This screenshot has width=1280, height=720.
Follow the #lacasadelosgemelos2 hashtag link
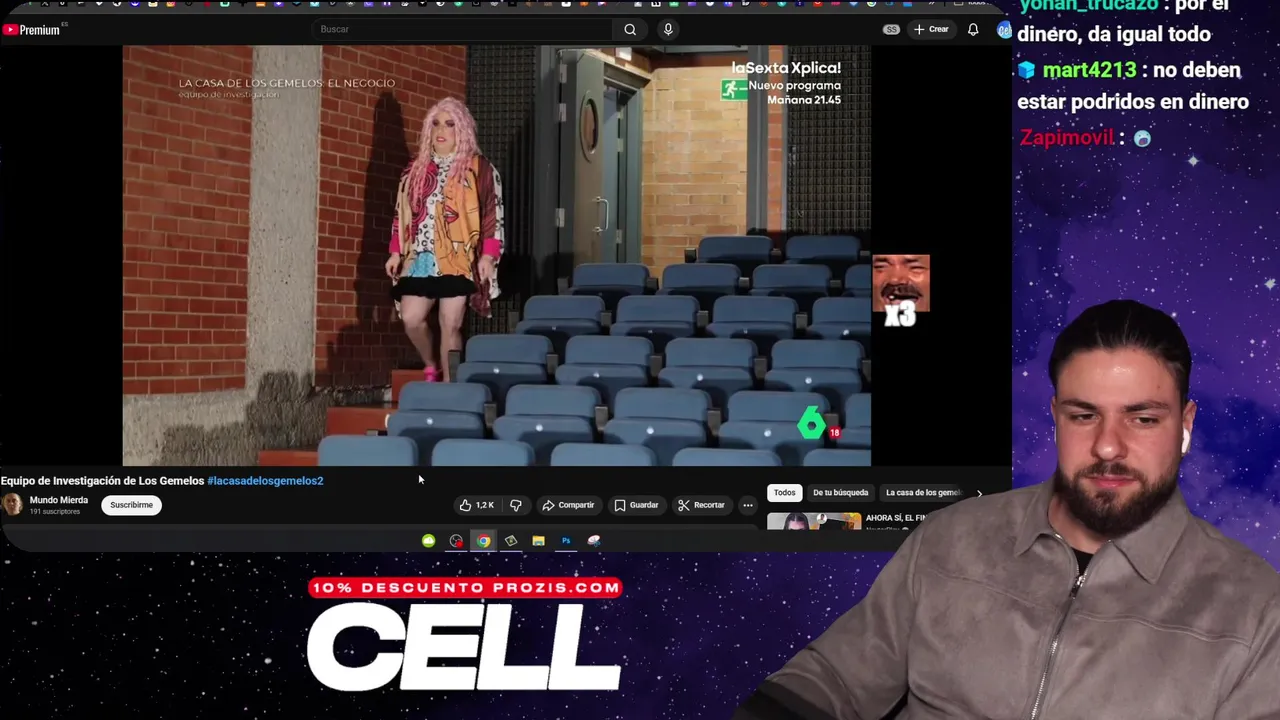pos(265,481)
